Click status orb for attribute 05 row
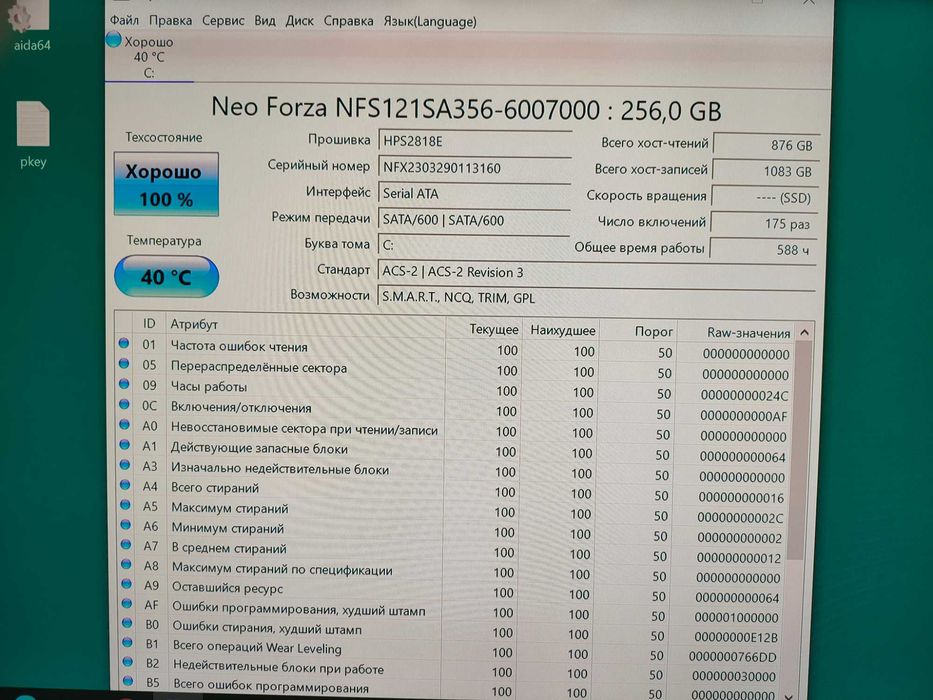933x700 pixels. click(x=124, y=364)
